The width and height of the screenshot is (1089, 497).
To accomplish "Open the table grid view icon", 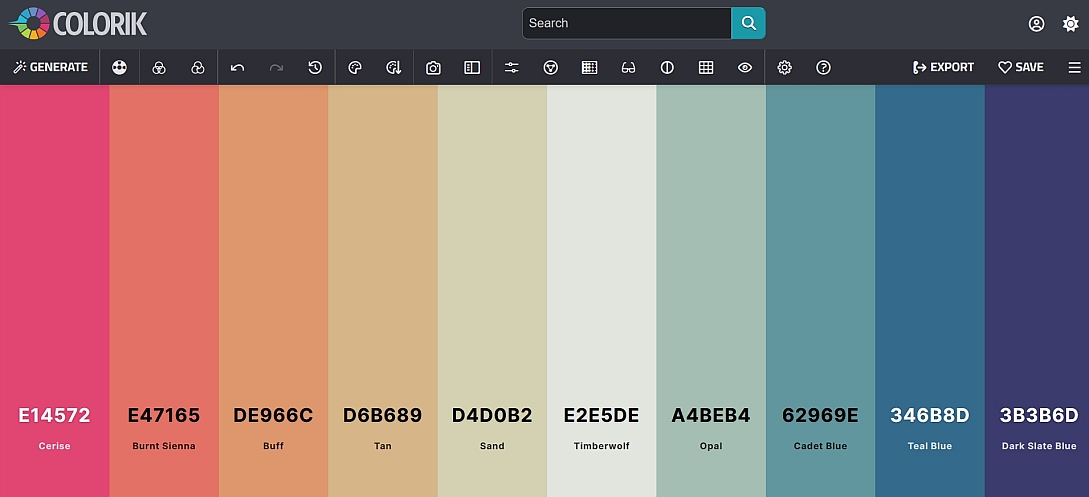I will pos(706,67).
